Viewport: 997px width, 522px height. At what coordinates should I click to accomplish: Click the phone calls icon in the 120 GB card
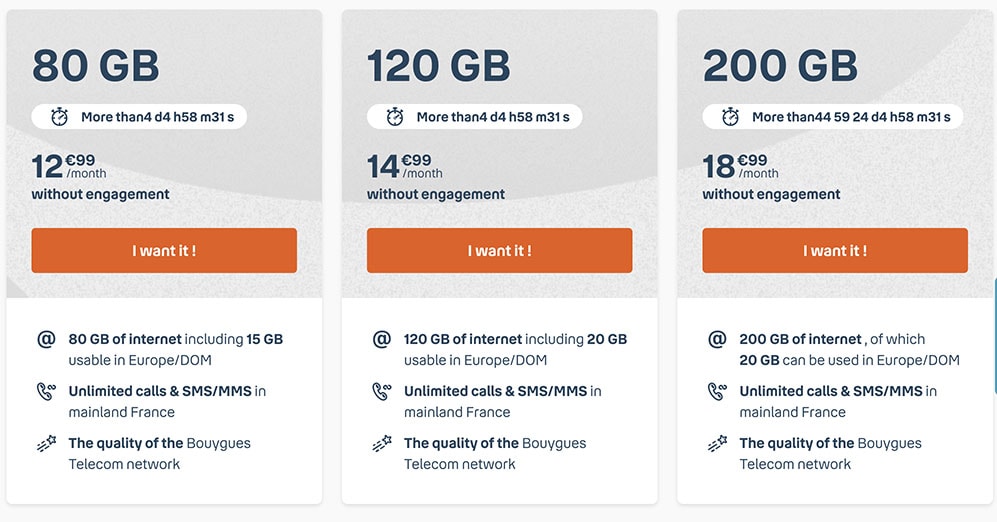click(382, 391)
